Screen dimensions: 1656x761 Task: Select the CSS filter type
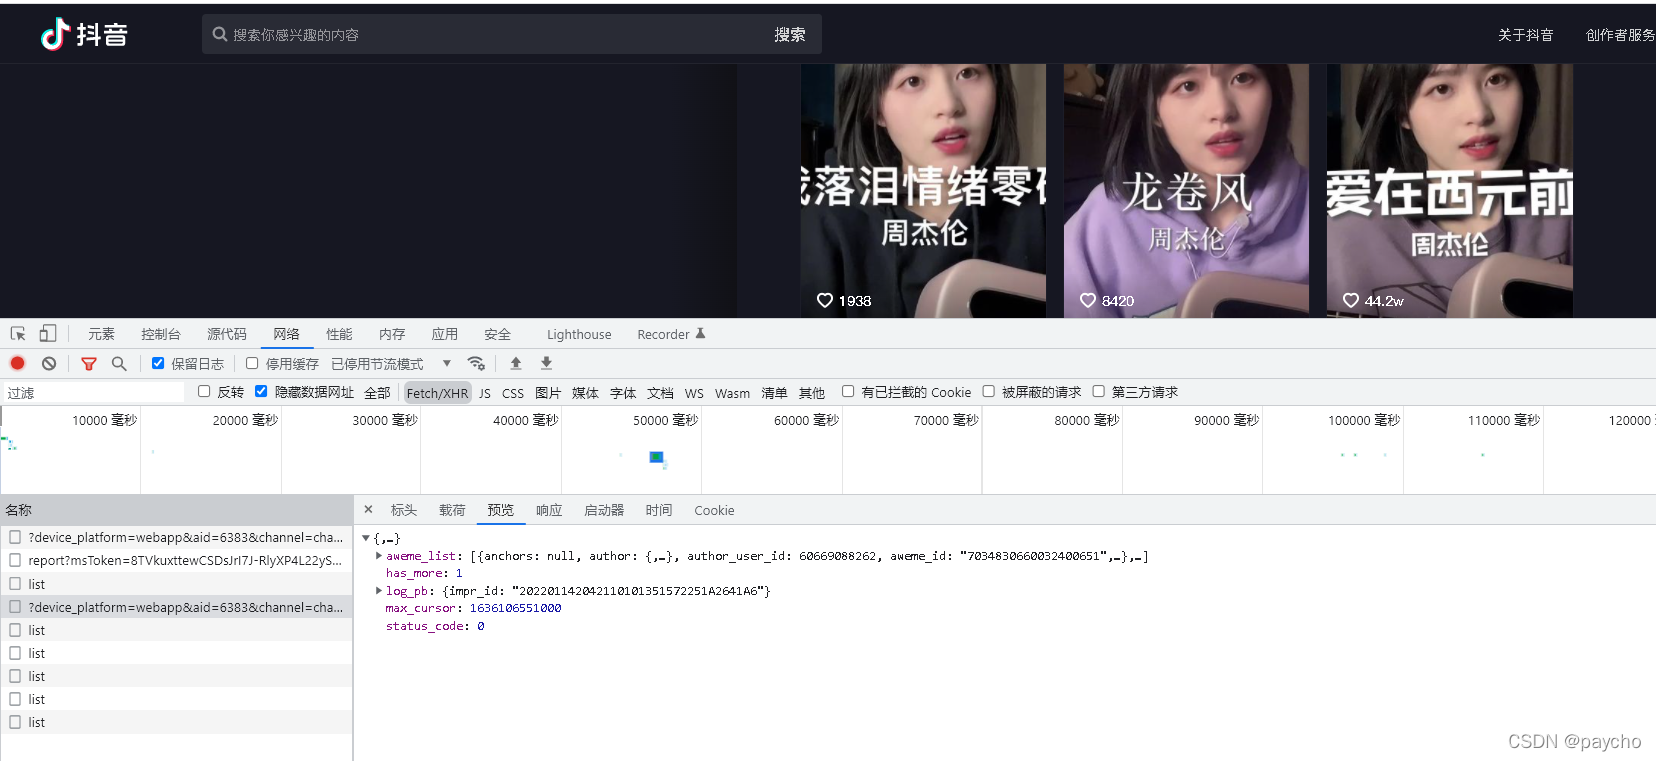pyautogui.click(x=513, y=393)
